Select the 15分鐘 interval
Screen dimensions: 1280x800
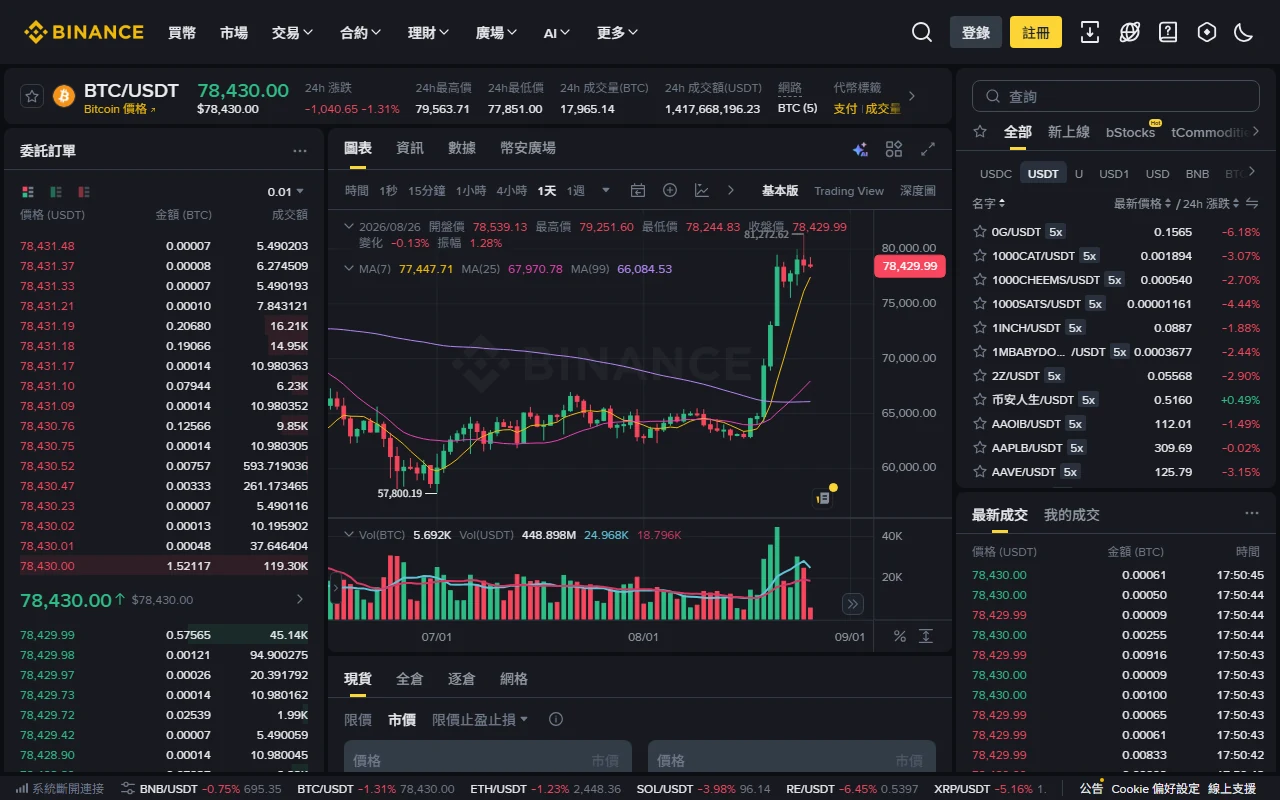tap(427, 190)
